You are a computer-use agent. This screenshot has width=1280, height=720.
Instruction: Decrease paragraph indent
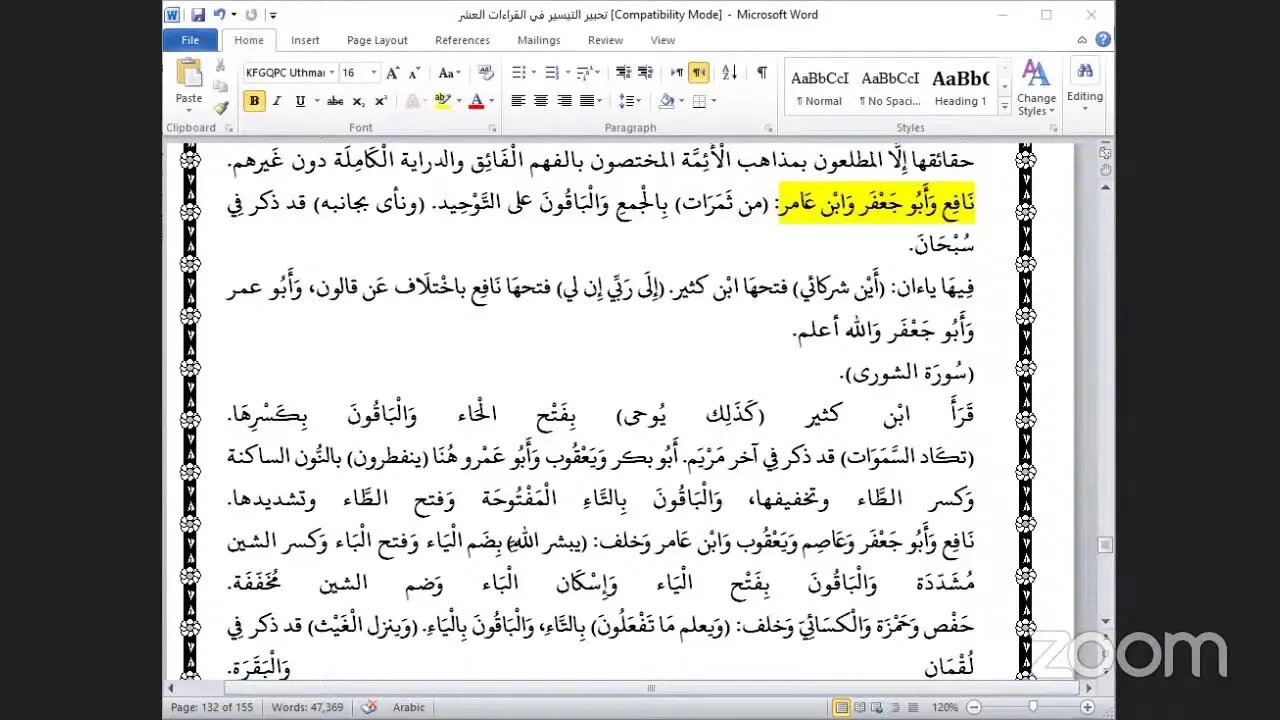tap(623, 72)
